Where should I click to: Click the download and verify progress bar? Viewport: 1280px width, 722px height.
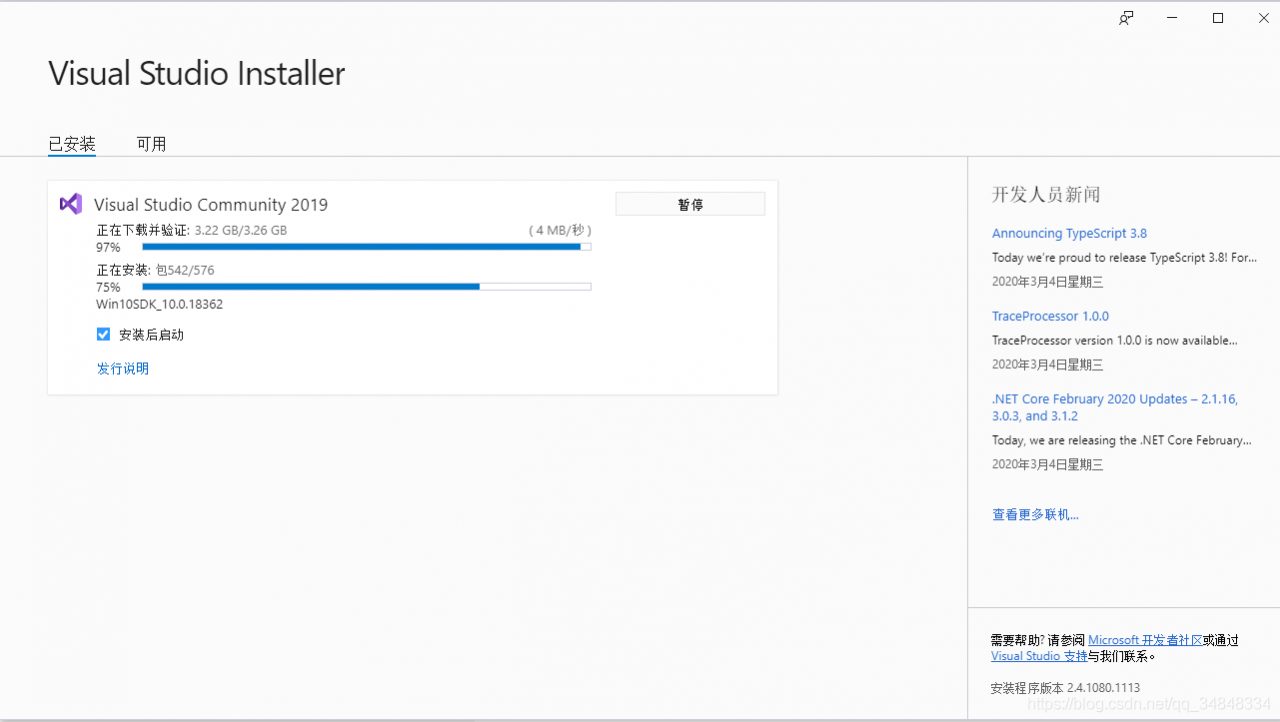(x=366, y=247)
